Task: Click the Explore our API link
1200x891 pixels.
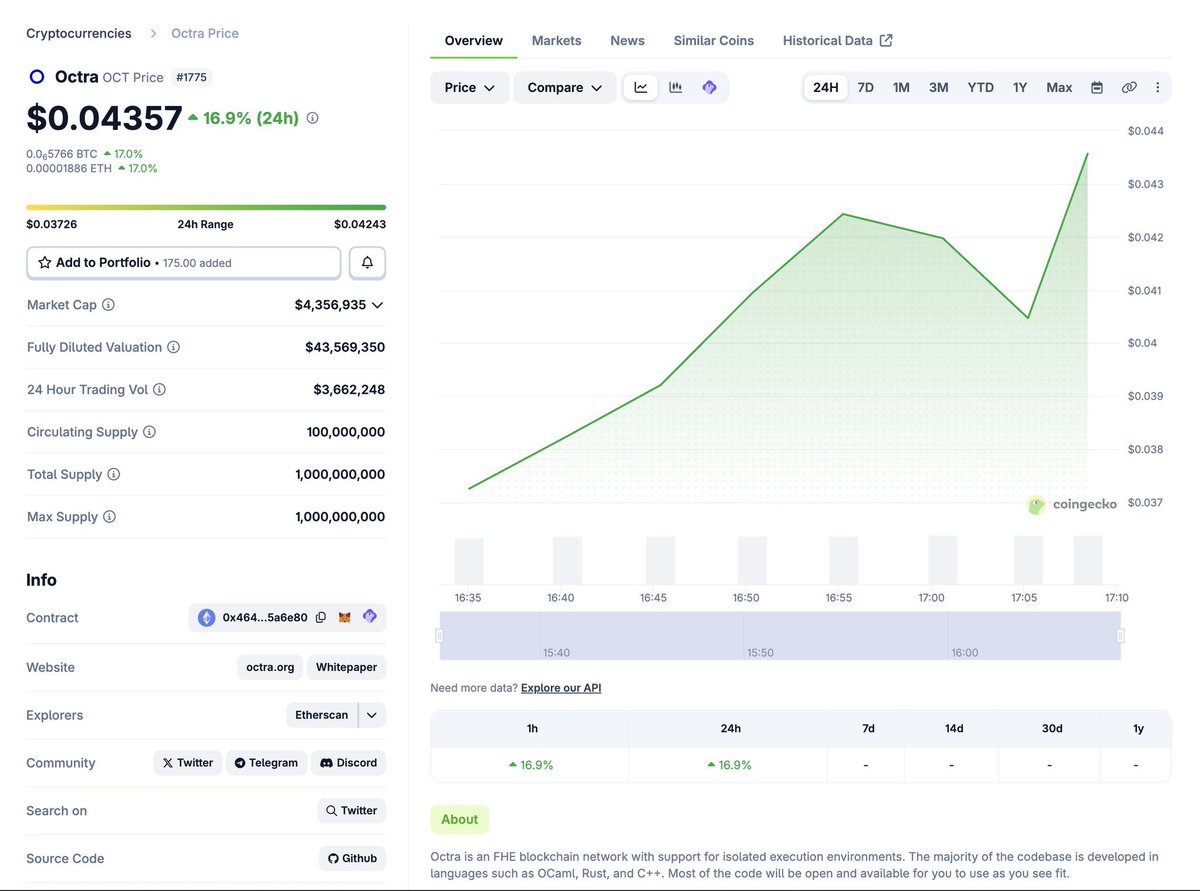Action: click(561, 688)
